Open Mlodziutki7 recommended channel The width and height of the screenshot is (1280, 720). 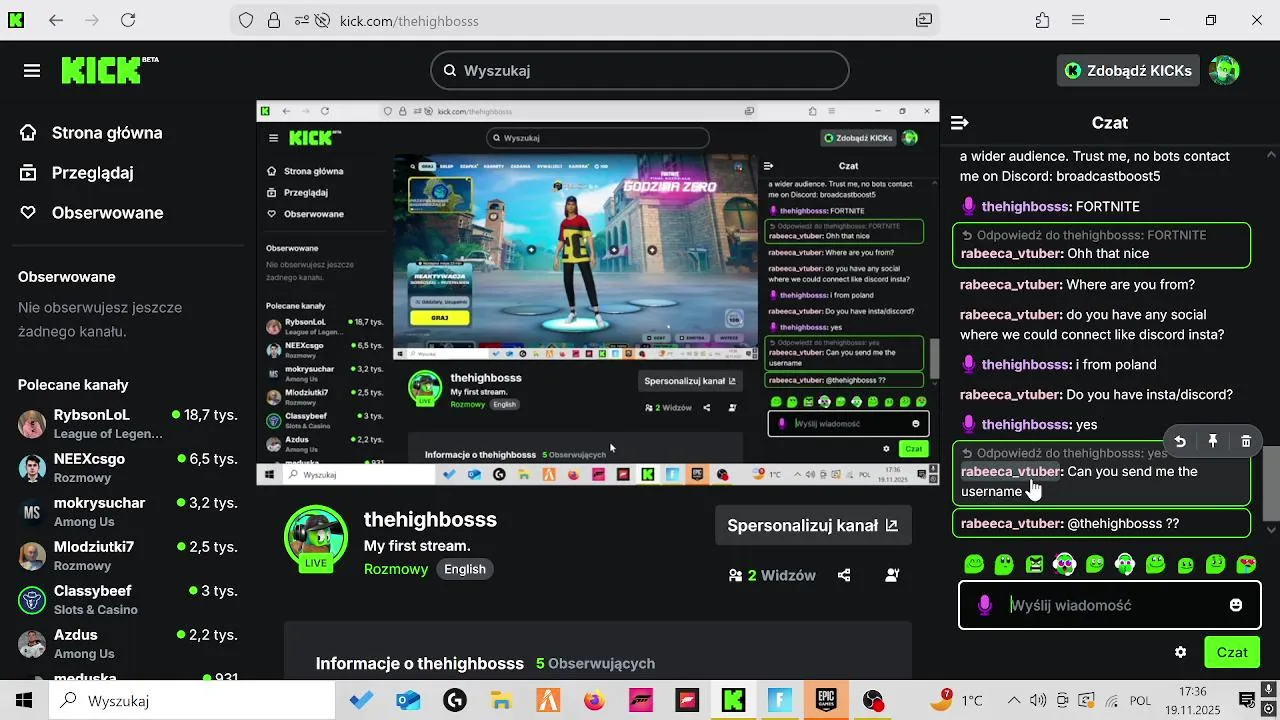coord(128,555)
